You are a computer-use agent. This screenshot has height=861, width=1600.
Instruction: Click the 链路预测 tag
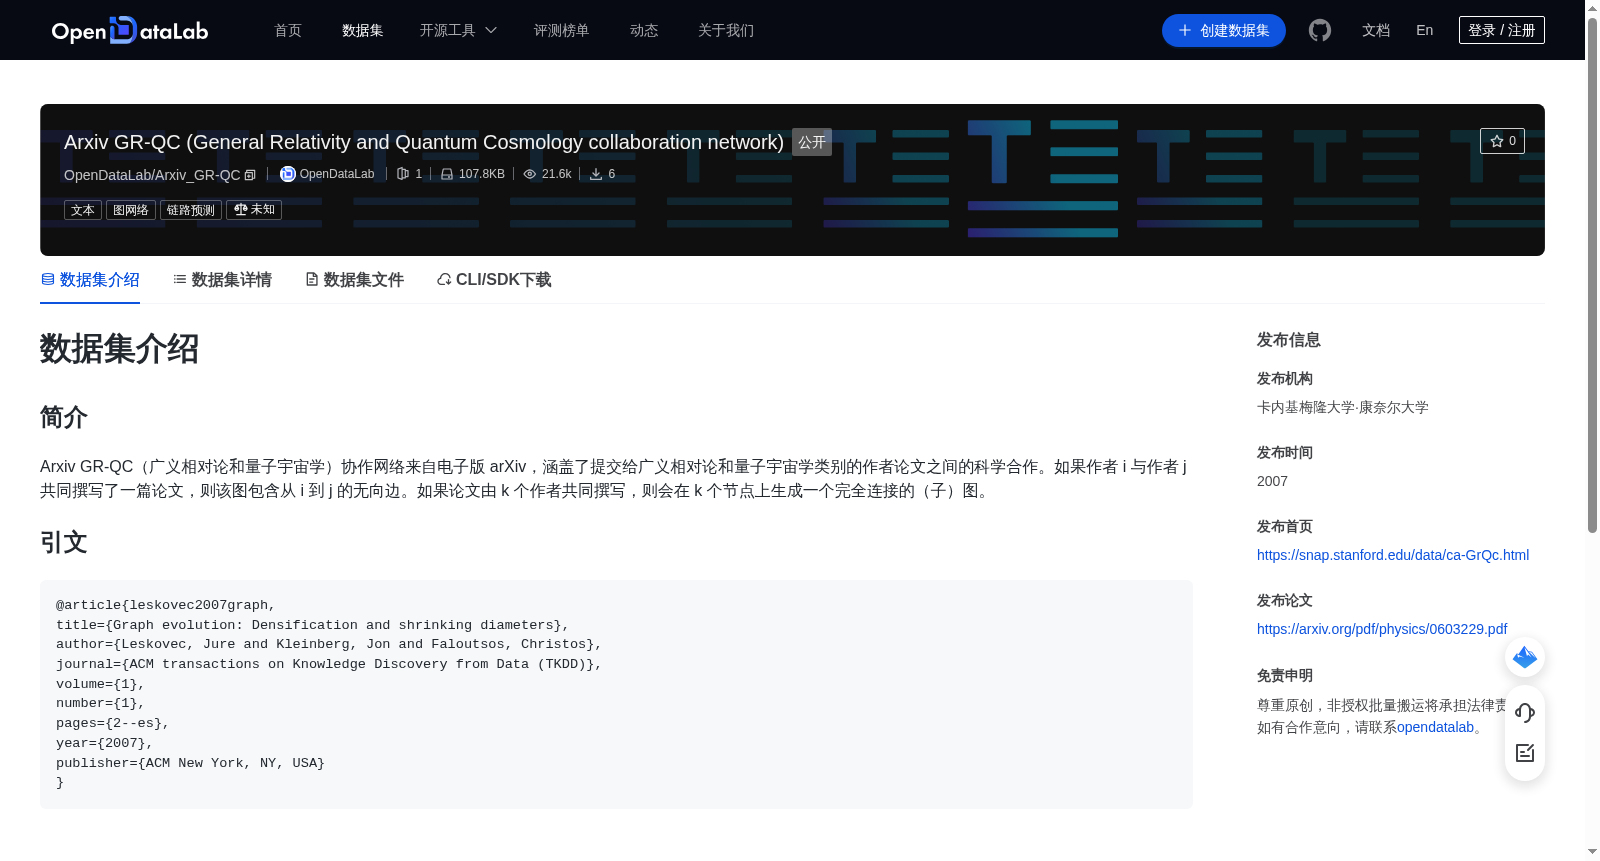pos(191,210)
